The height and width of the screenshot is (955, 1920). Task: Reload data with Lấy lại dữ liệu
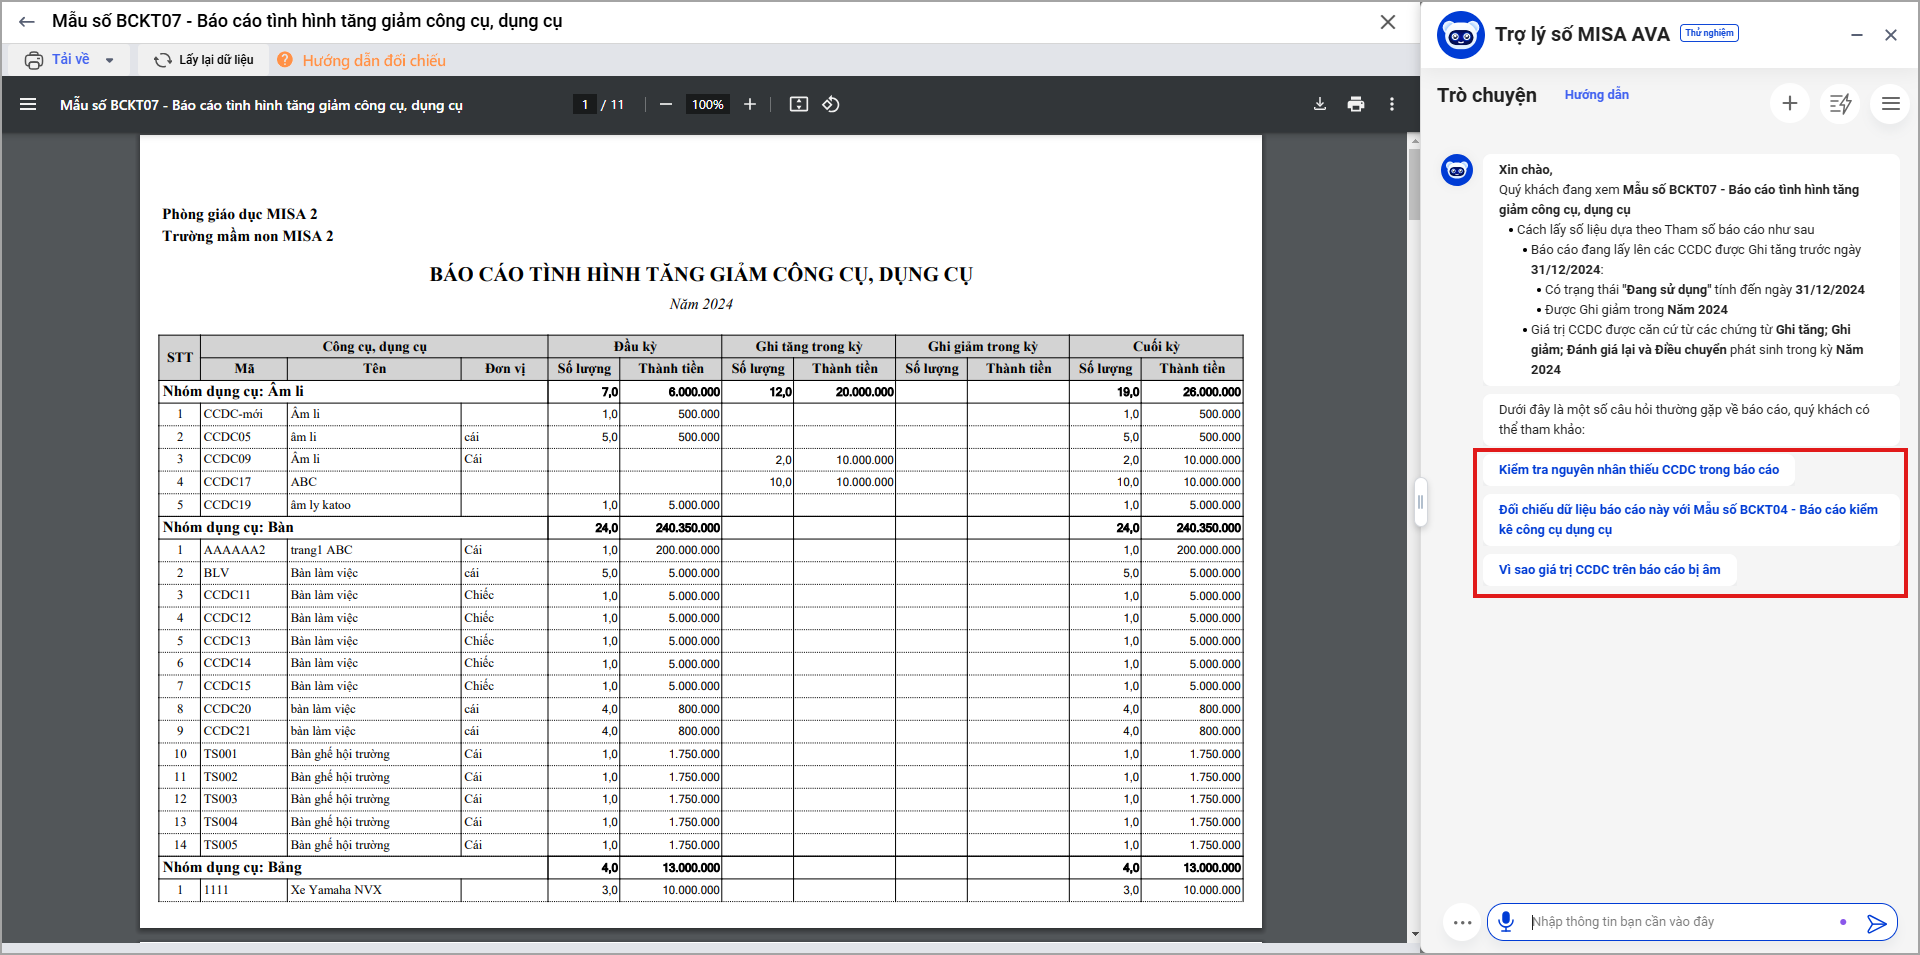coord(204,60)
